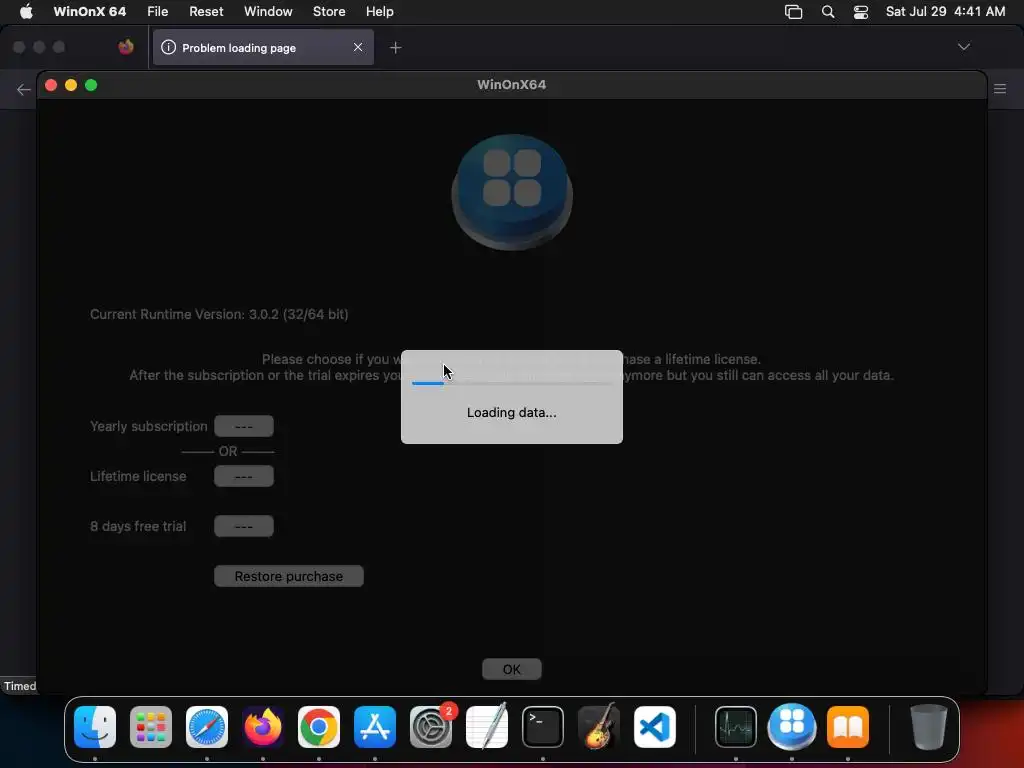Minimize the WinOnX64 window
The image size is (1024, 768).
coord(71,85)
